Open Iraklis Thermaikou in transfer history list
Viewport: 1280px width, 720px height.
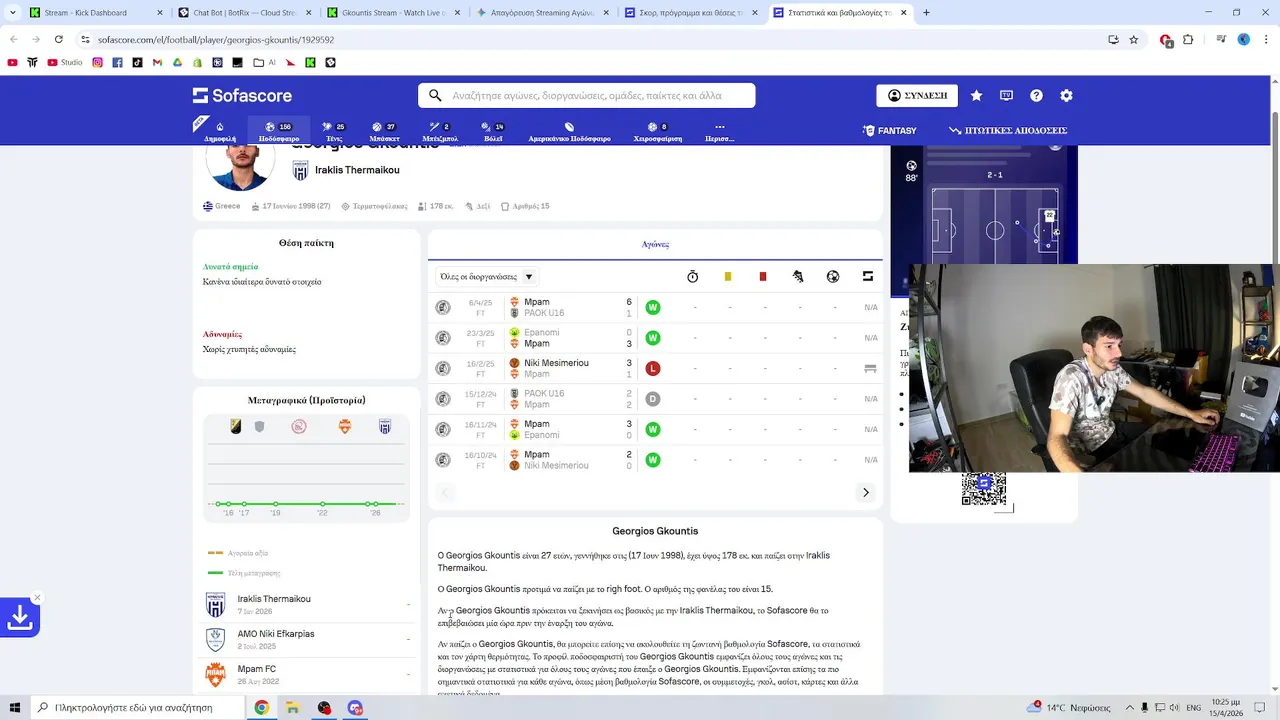coord(306,604)
